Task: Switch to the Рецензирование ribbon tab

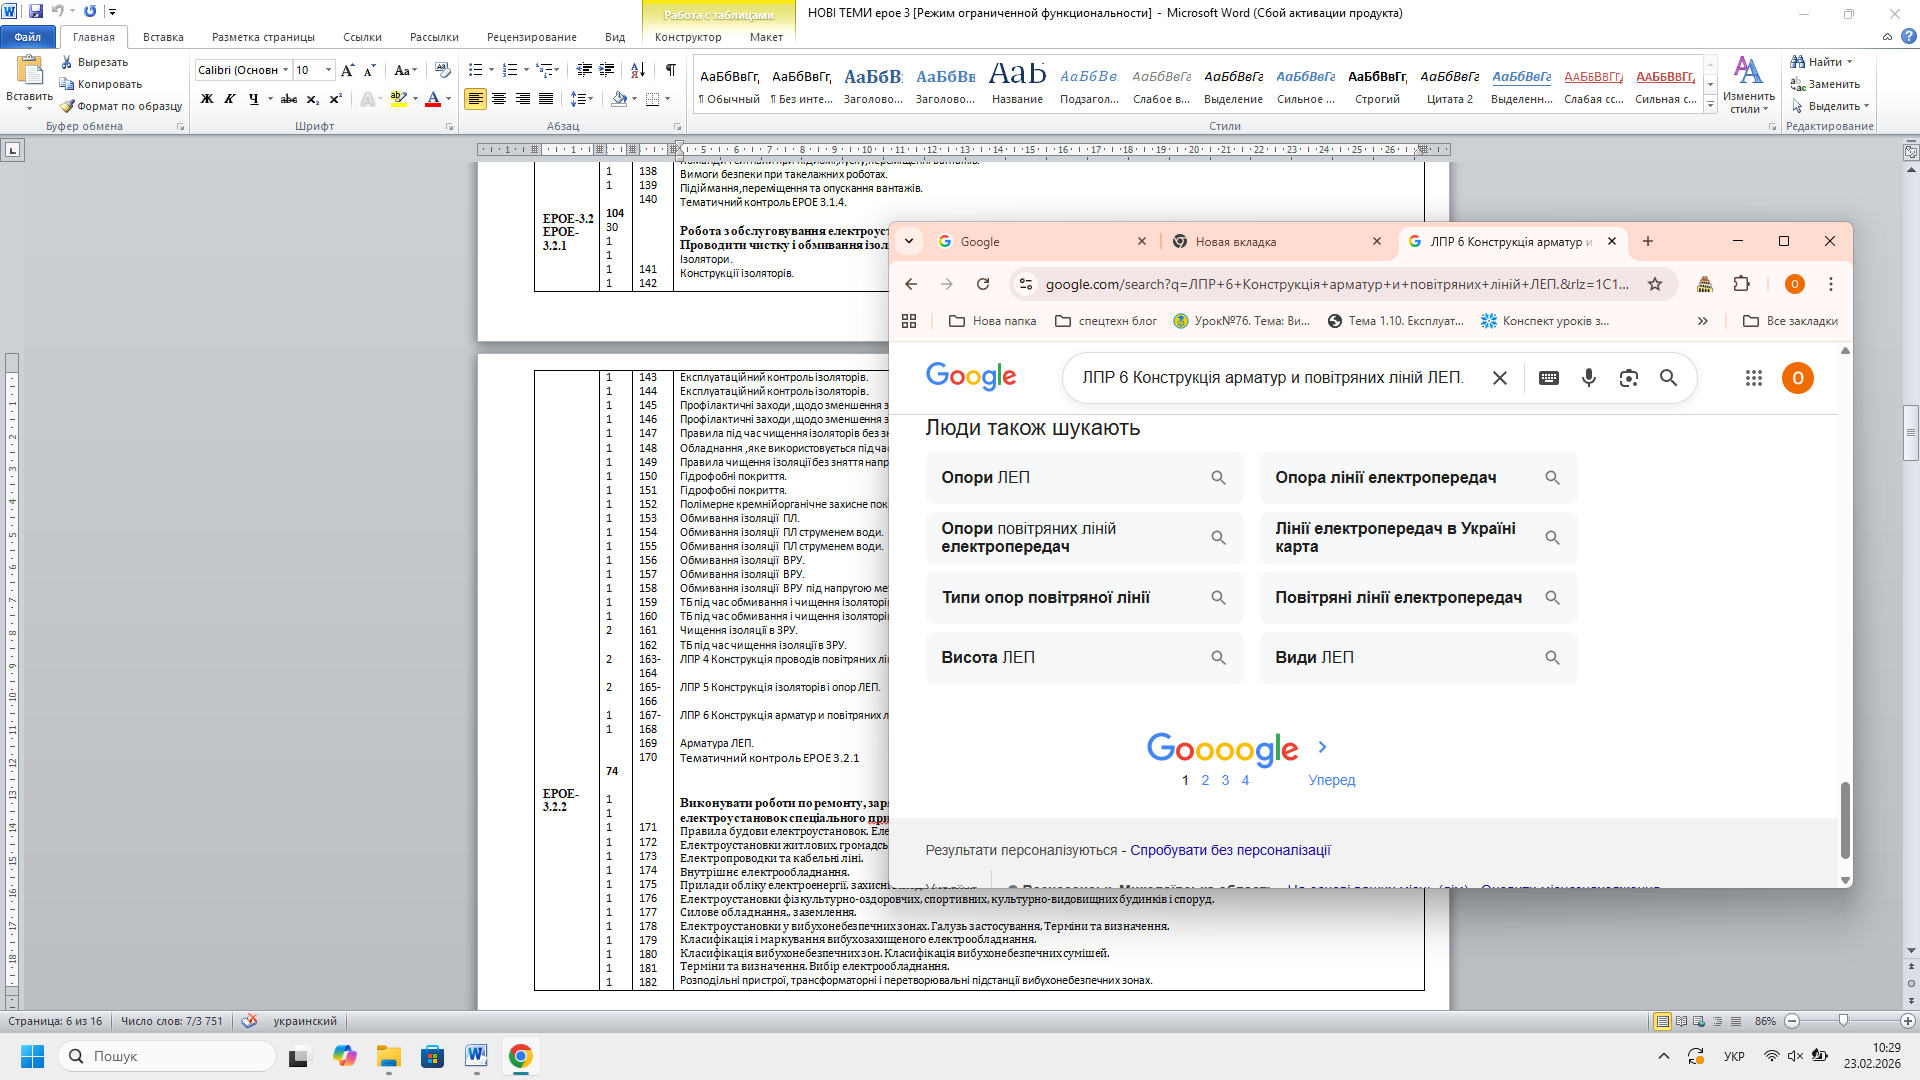Action: point(532,37)
